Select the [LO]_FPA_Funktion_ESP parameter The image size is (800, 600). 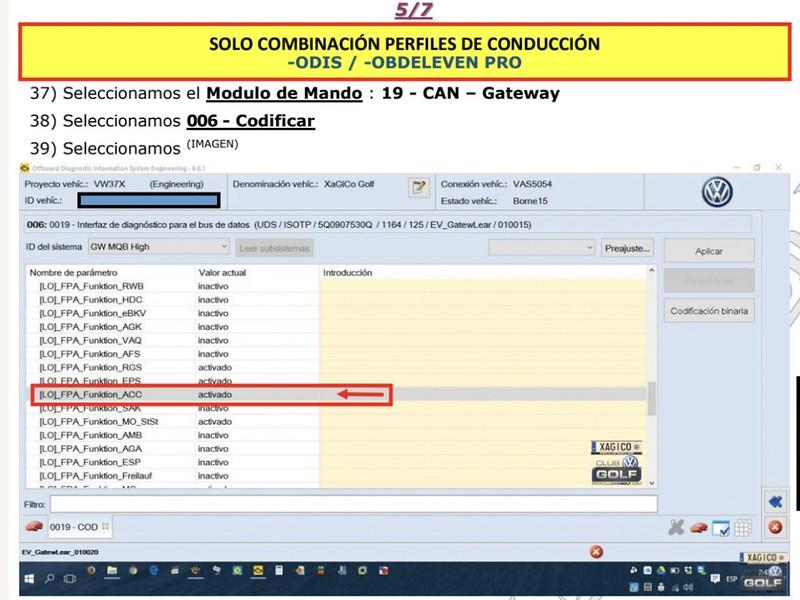(x=90, y=462)
